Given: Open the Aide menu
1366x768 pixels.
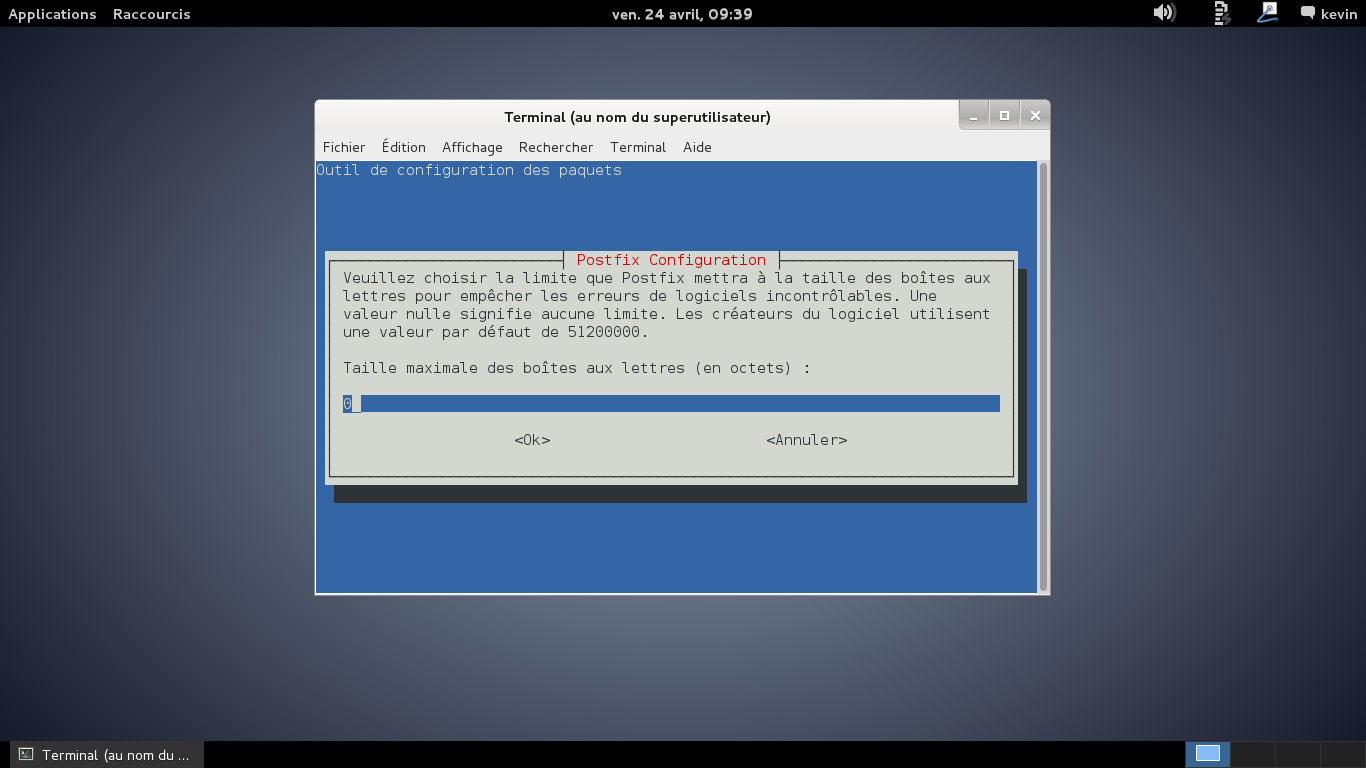Looking at the screenshot, I should [697, 147].
